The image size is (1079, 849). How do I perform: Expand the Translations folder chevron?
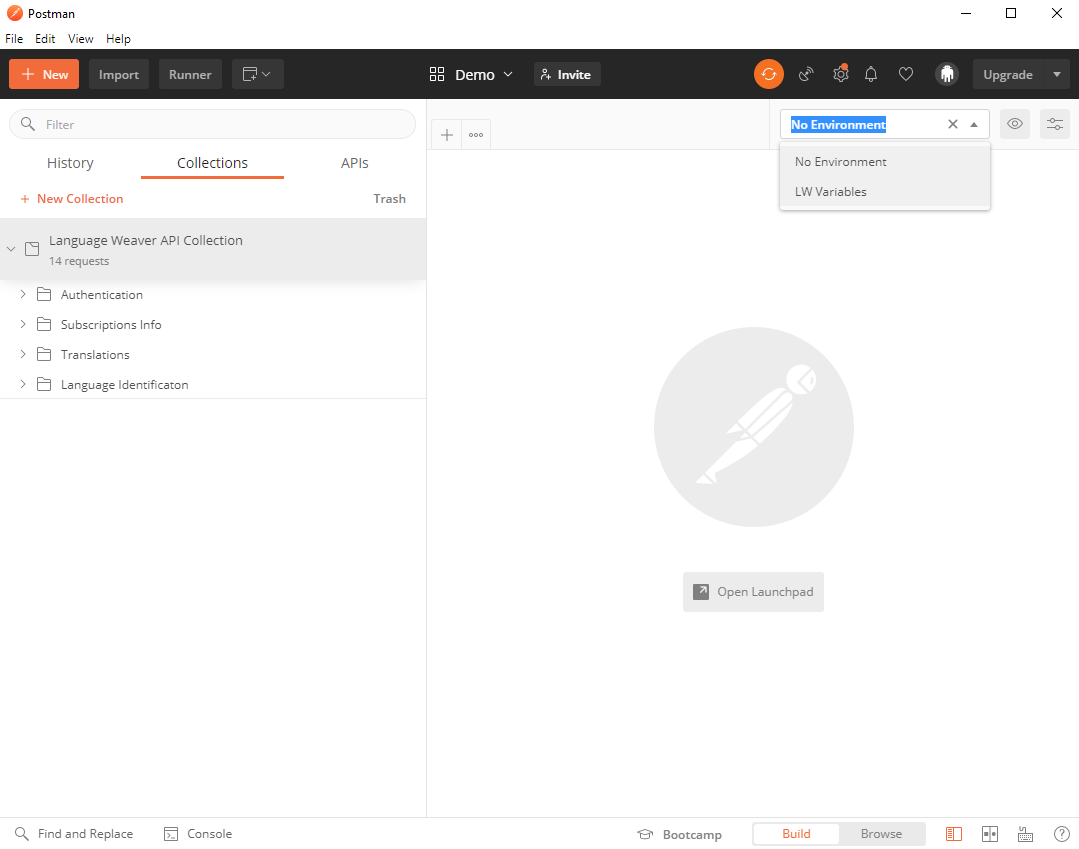click(23, 354)
